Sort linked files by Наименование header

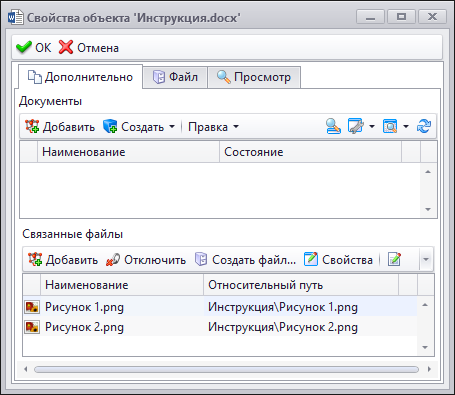pyautogui.click(x=122, y=285)
